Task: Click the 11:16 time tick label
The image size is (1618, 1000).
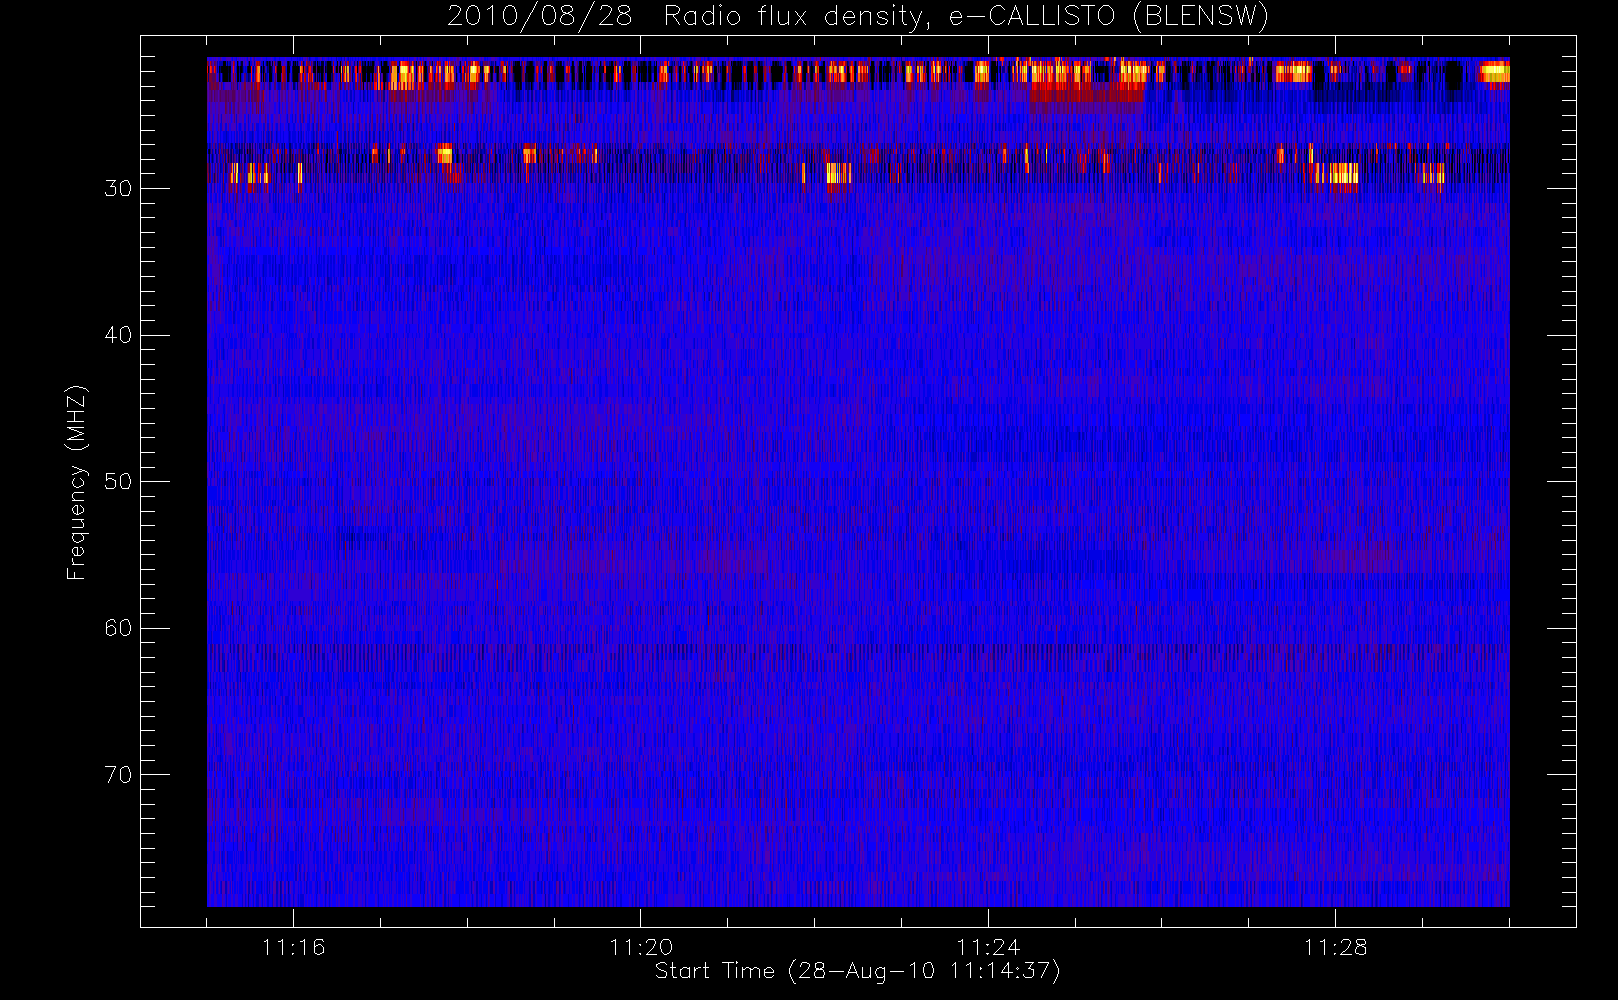Action: pos(294,947)
